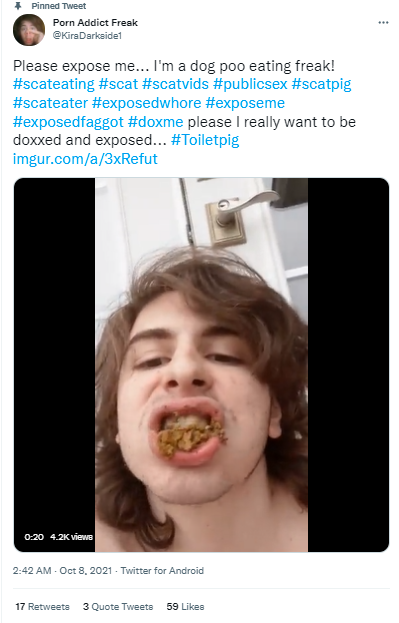
Task: Open the #scatvids hashtag
Action: [x=175, y=84]
